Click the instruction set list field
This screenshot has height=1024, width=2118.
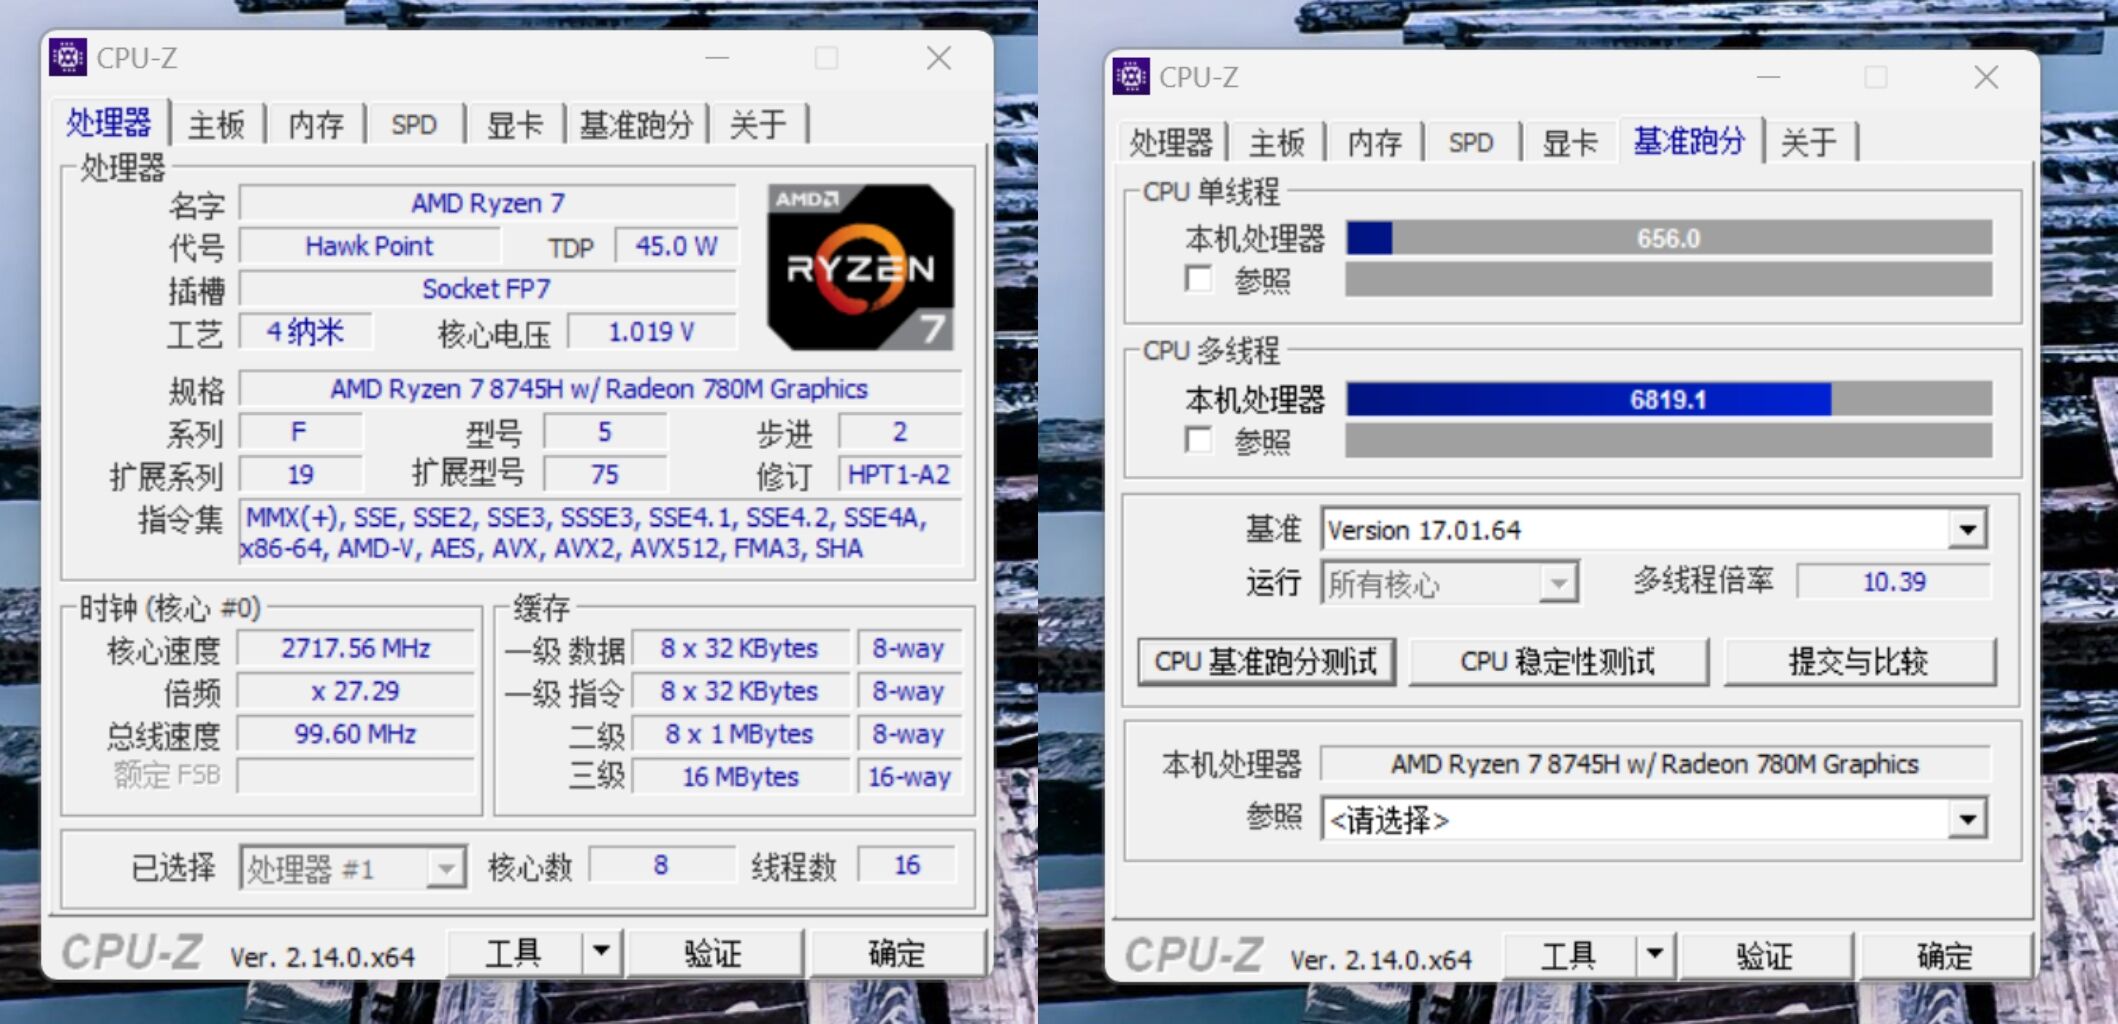tap(600, 533)
